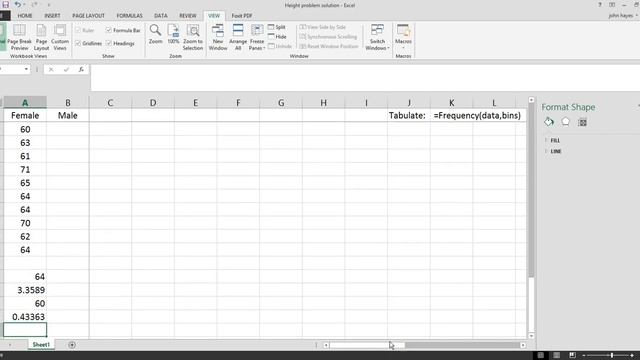Image resolution: width=640 pixels, height=360 pixels.
Task: Select Fill & Line icon in Format Shape
Action: click(549, 122)
